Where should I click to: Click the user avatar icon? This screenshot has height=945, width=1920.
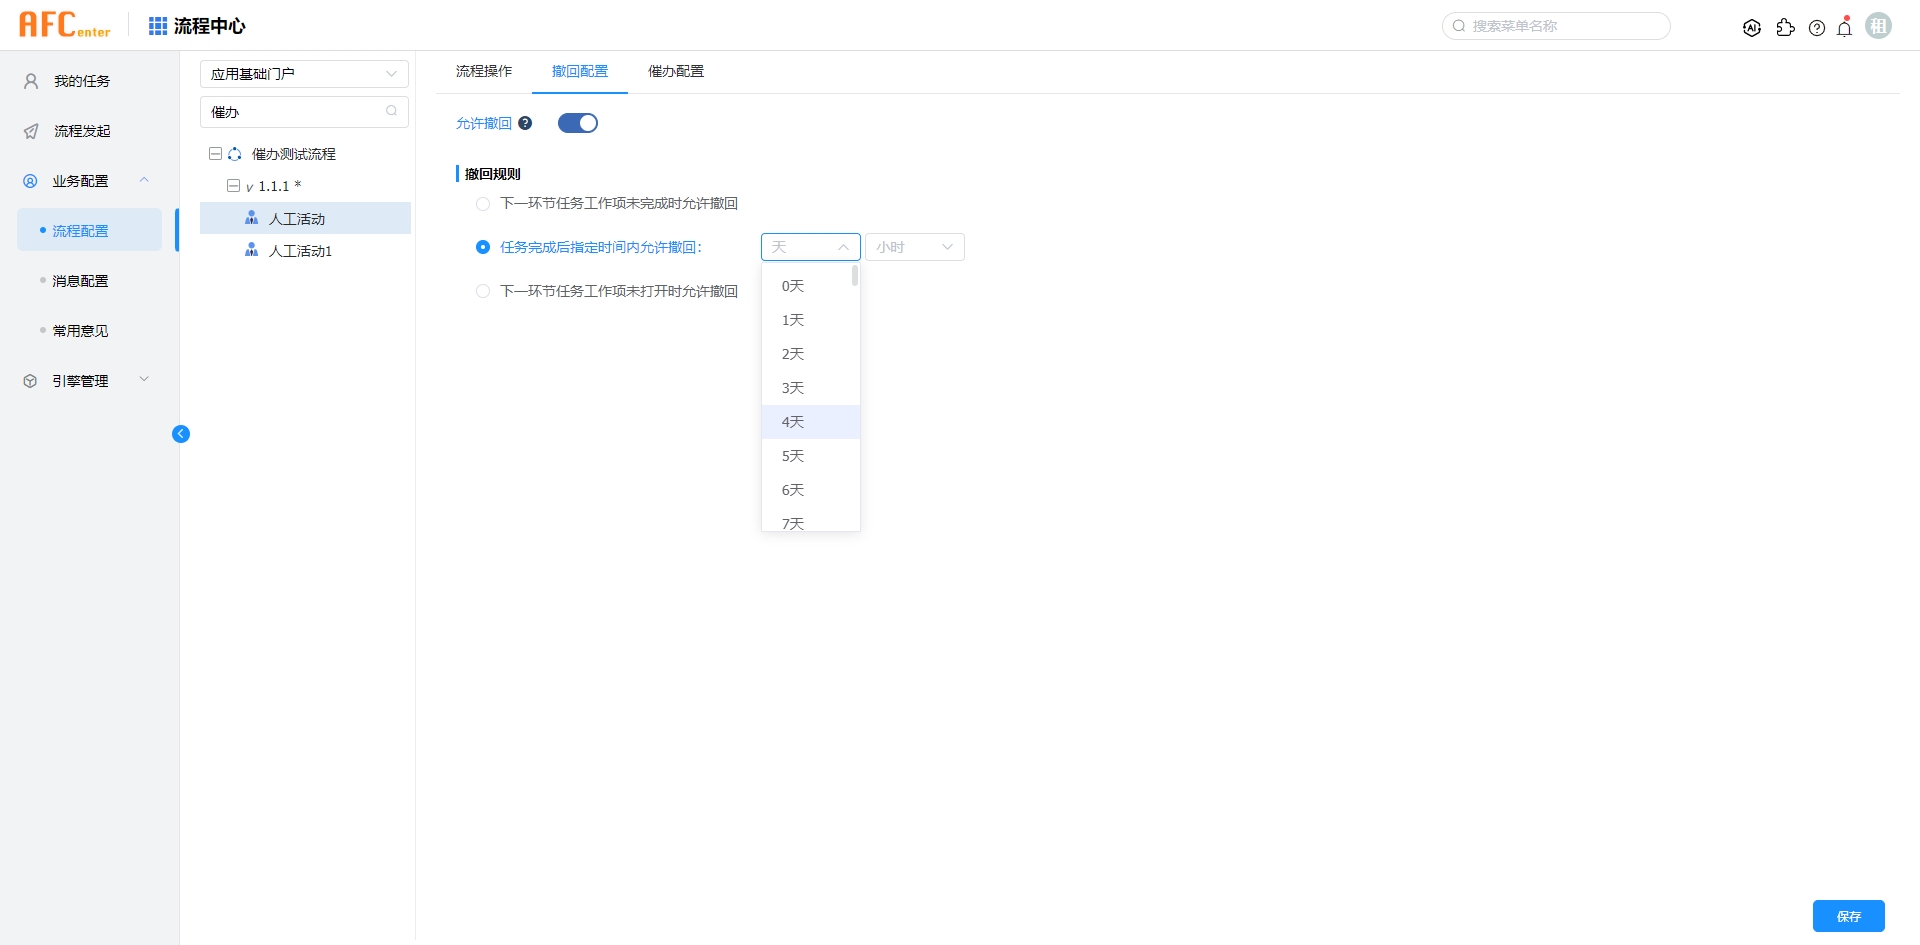click(1878, 26)
